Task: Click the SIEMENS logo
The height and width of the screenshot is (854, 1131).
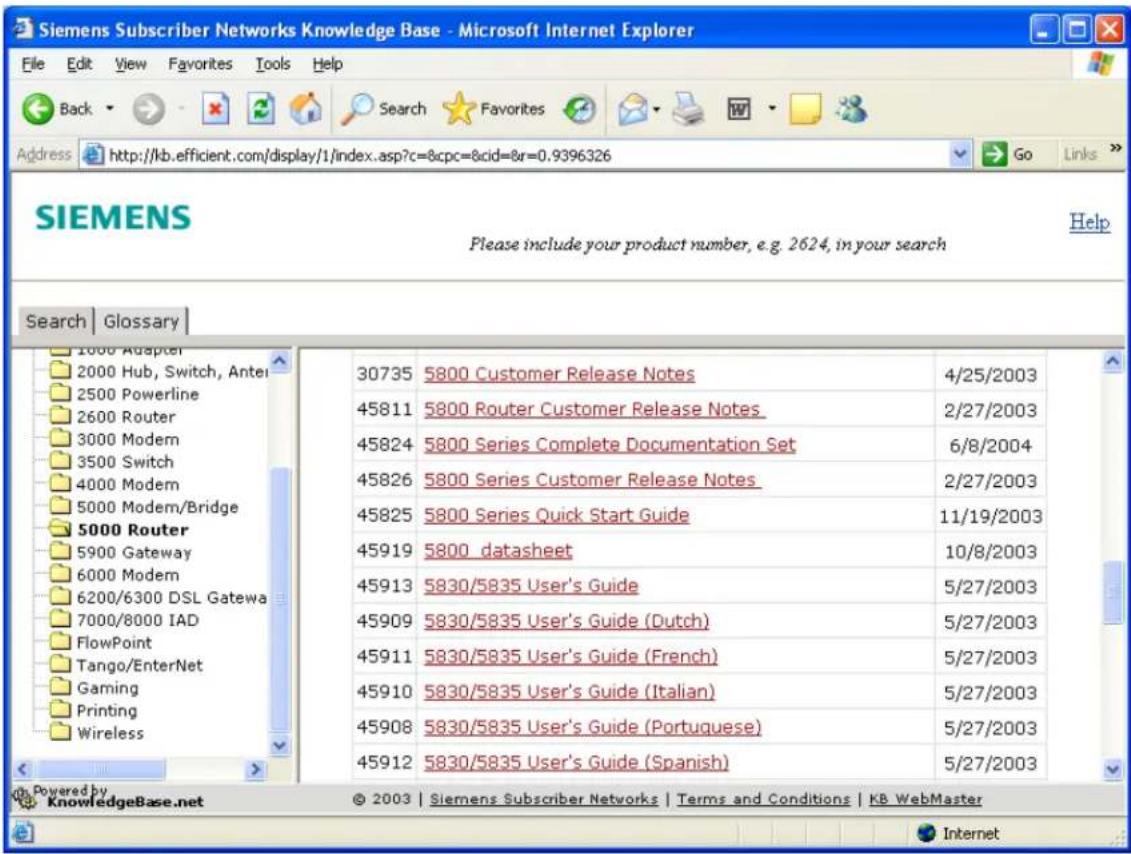Action: point(113,218)
